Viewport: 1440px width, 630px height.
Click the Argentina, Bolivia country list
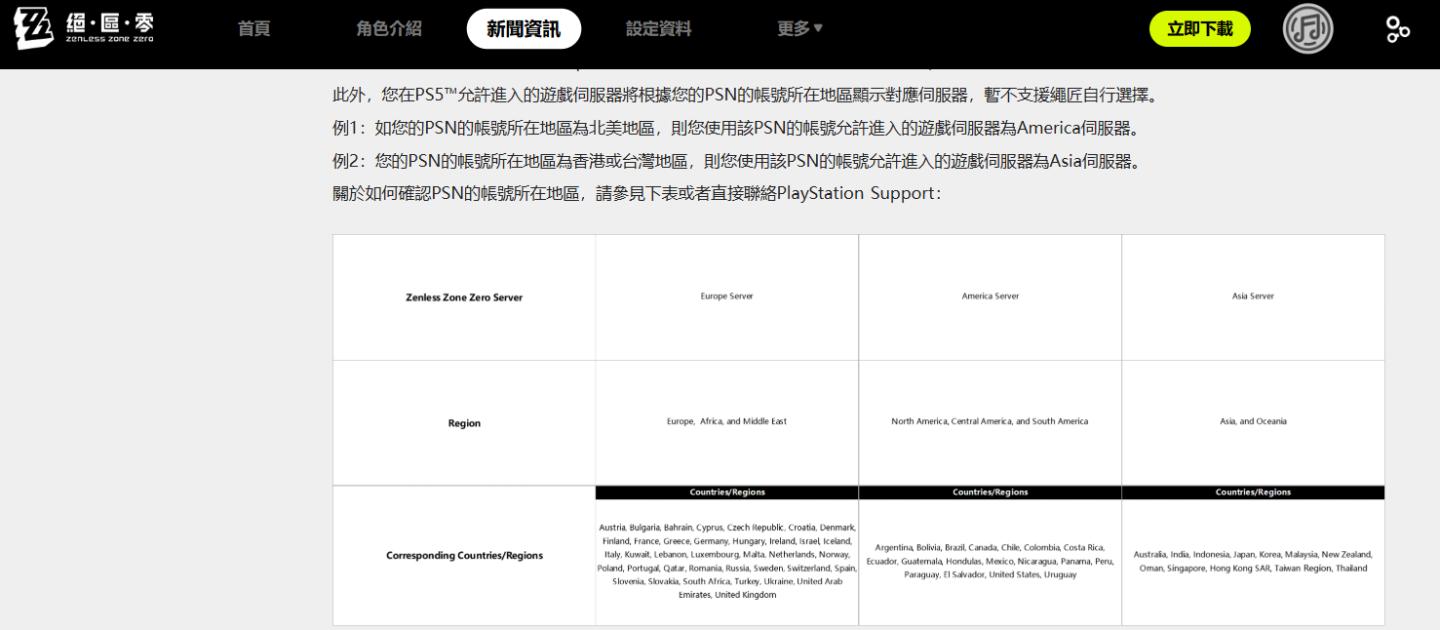(x=990, y=561)
